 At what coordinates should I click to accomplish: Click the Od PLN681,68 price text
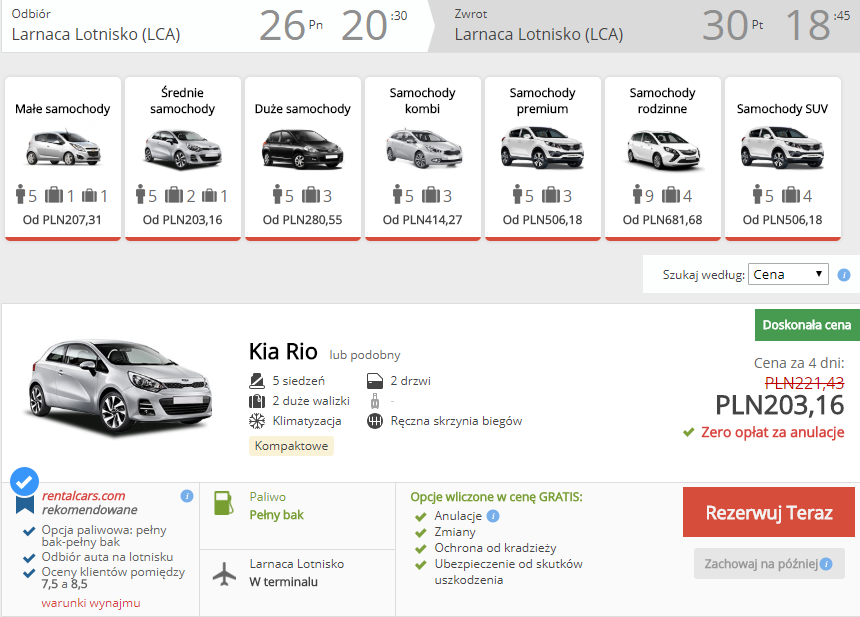663,220
